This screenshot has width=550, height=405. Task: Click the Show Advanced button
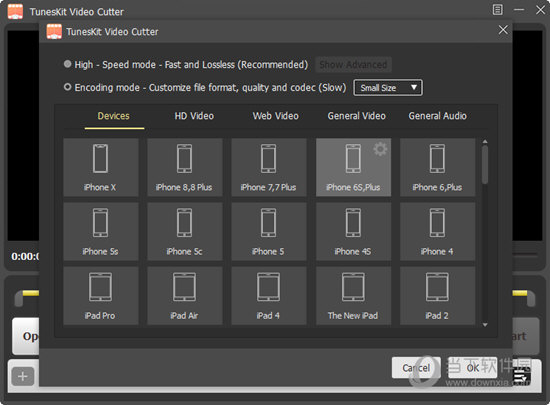tap(353, 65)
